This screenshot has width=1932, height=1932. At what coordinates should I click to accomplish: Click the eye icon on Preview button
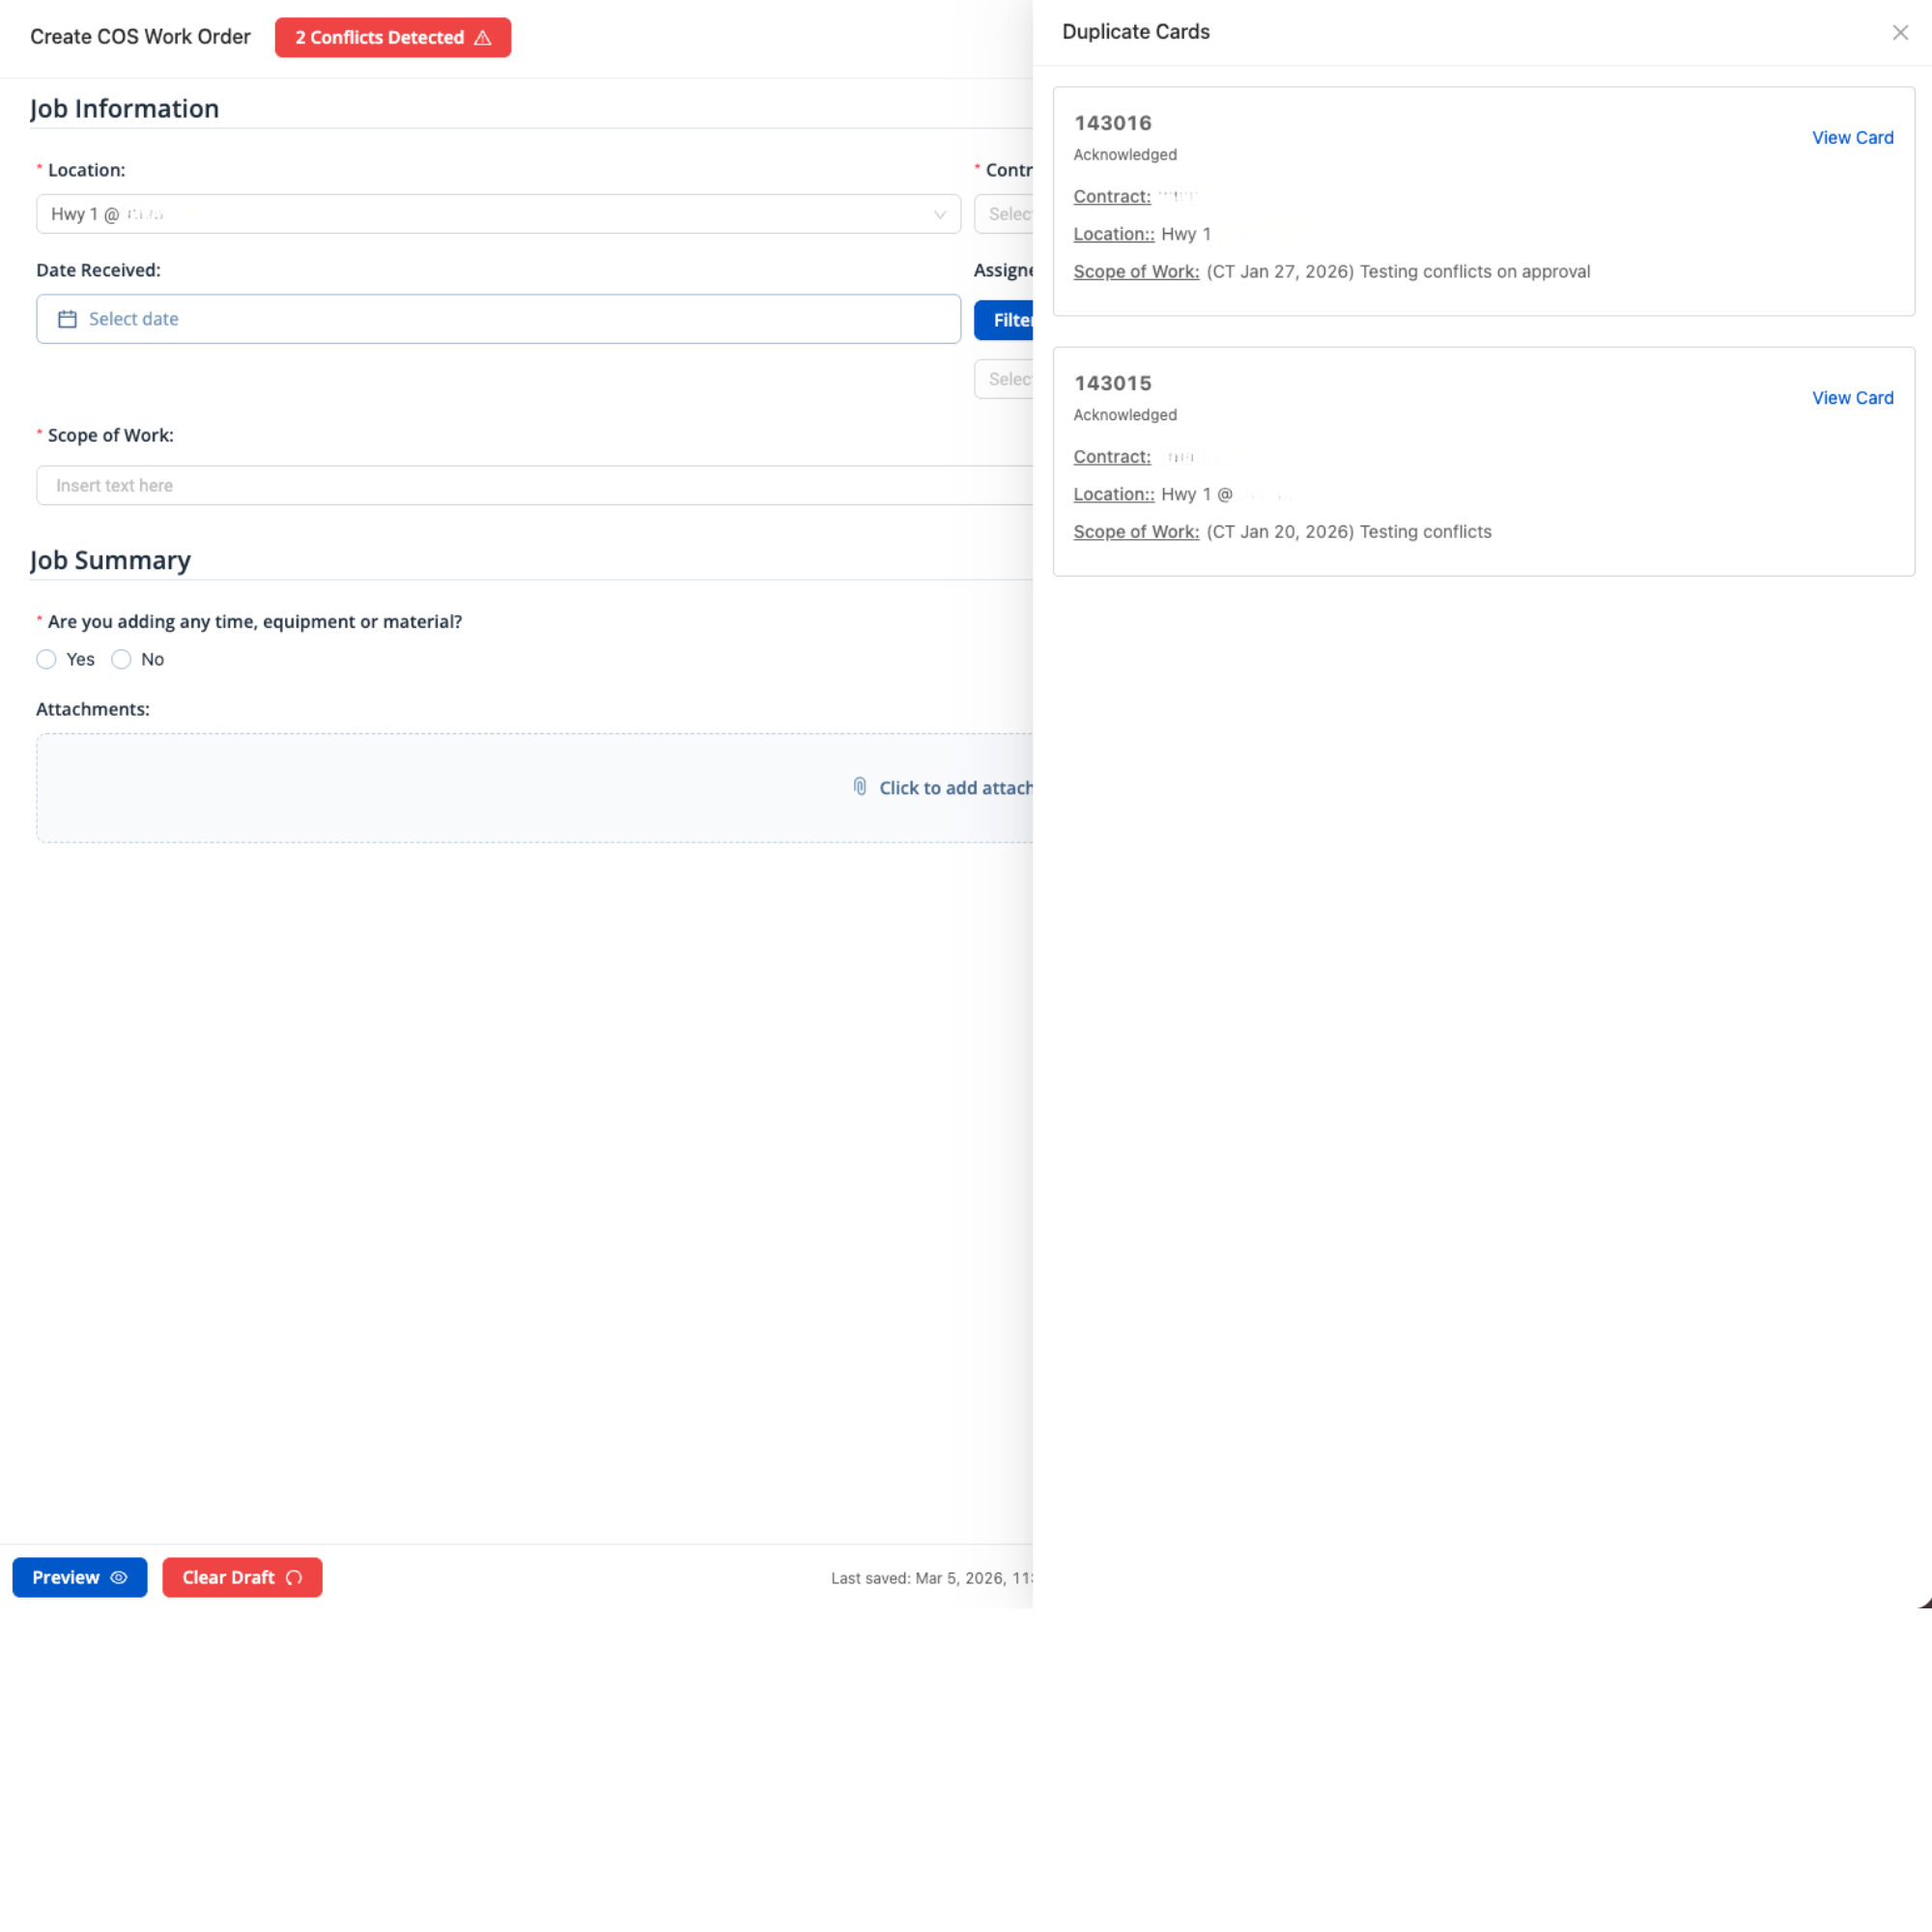point(119,1577)
